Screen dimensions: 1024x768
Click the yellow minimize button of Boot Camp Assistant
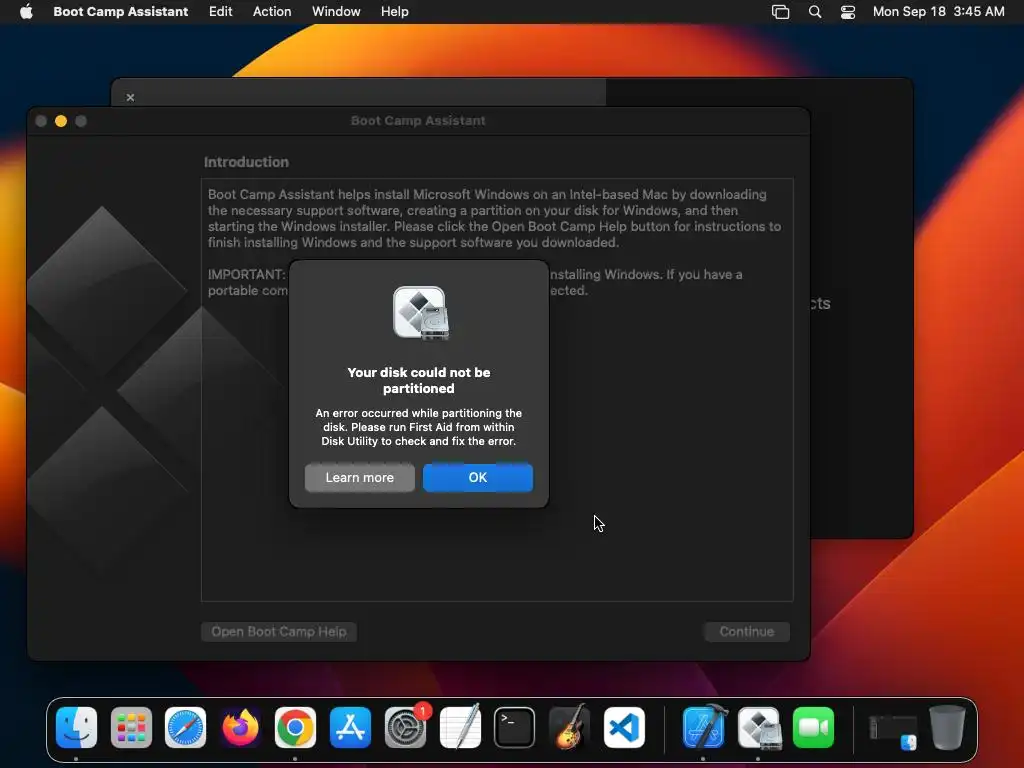pos(61,121)
